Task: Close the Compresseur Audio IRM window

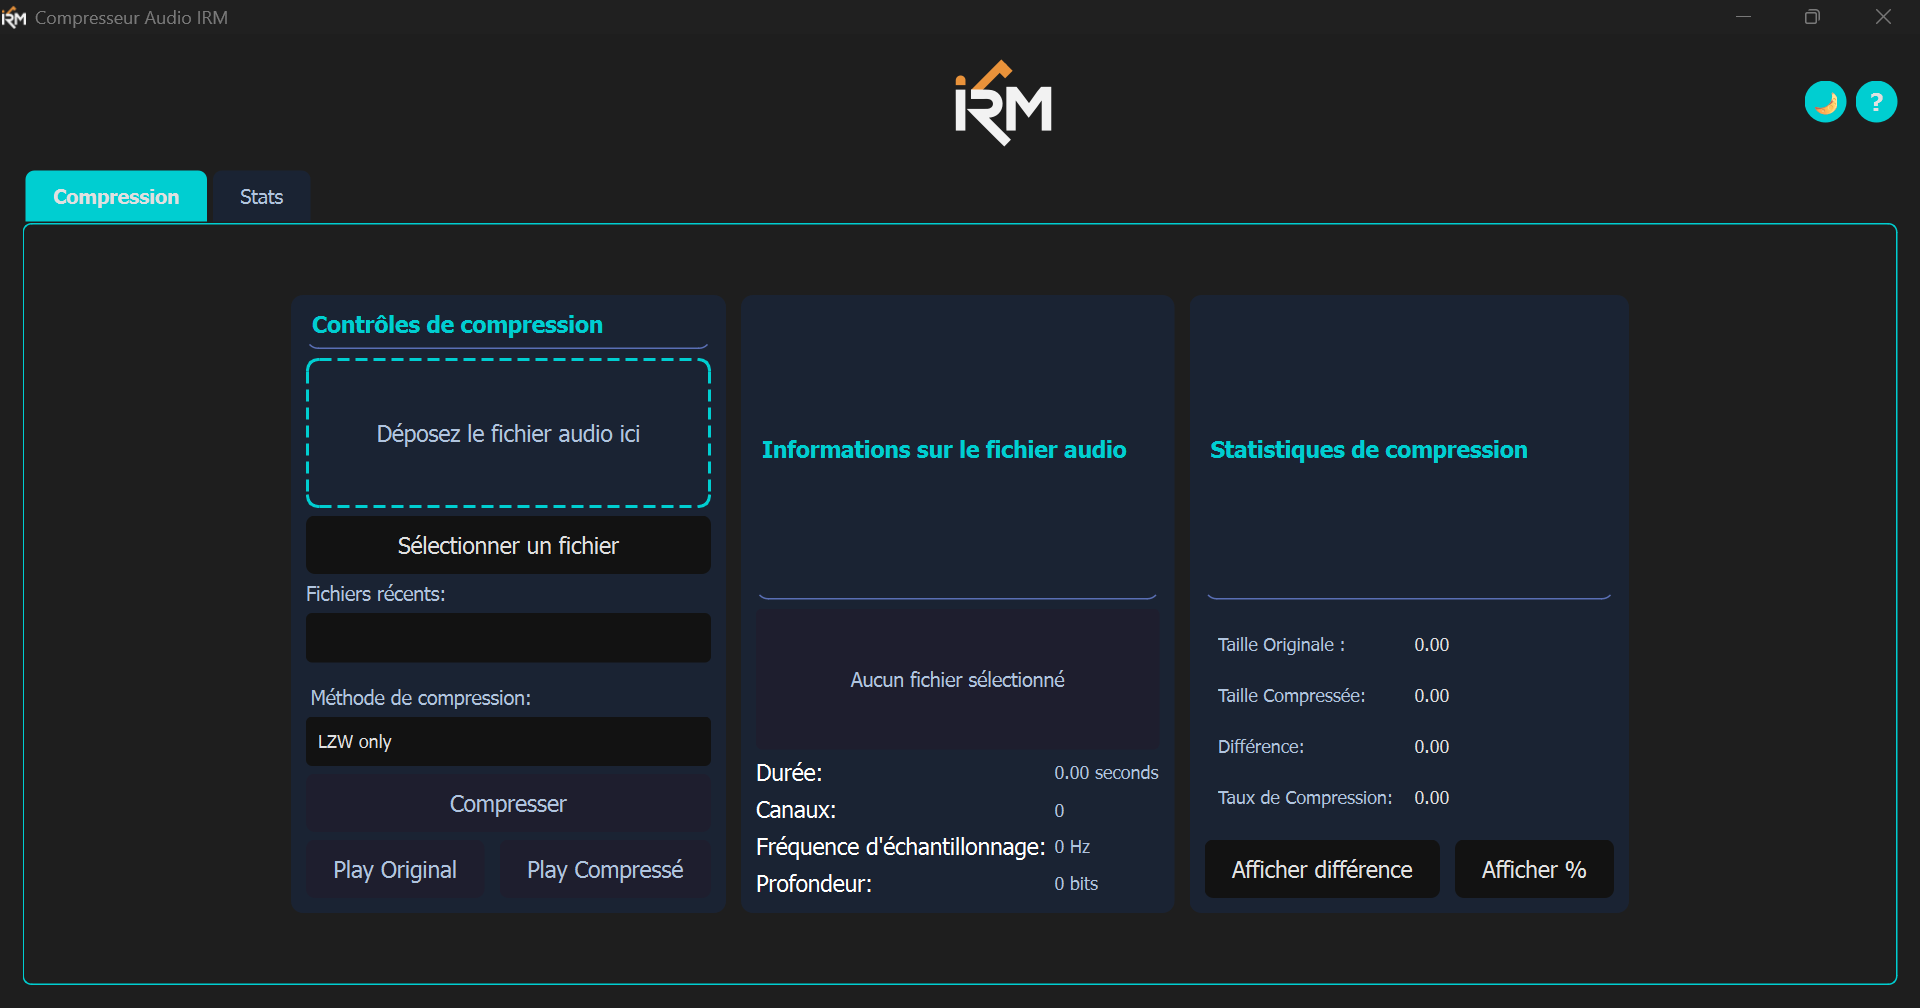Action: (1883, 17)
